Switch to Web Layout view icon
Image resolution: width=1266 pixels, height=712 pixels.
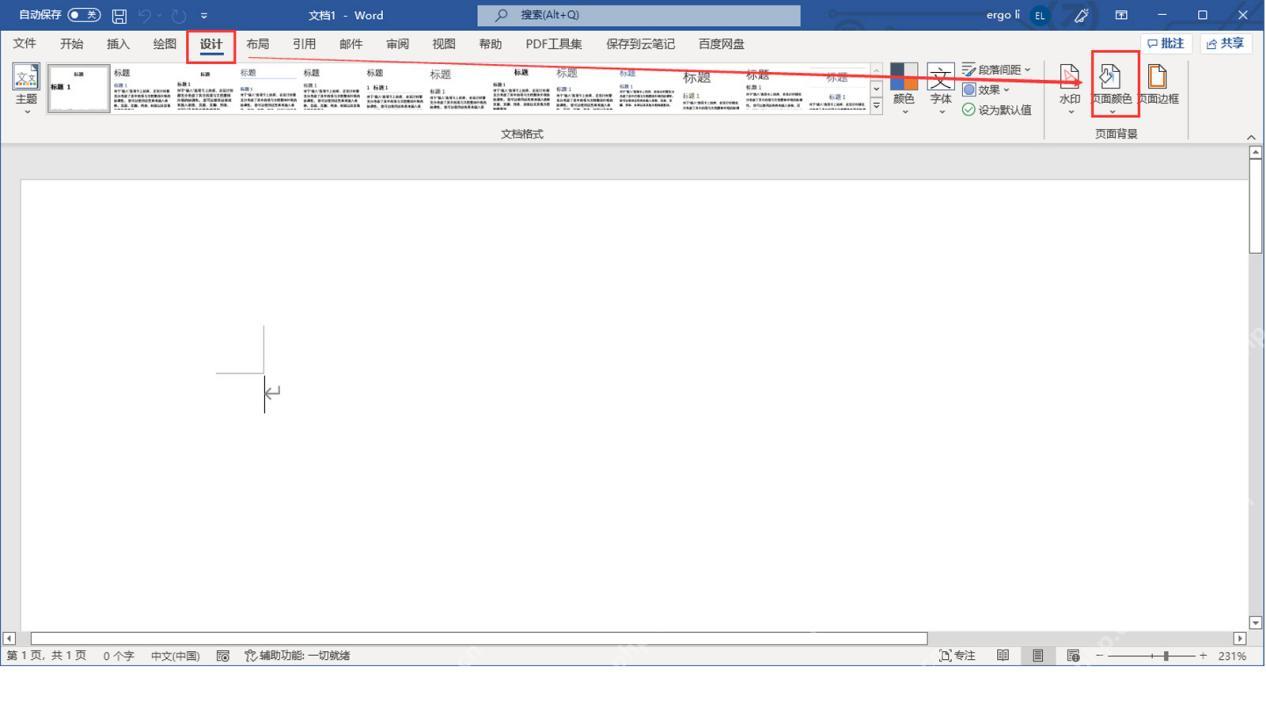tap(1073, 656)
